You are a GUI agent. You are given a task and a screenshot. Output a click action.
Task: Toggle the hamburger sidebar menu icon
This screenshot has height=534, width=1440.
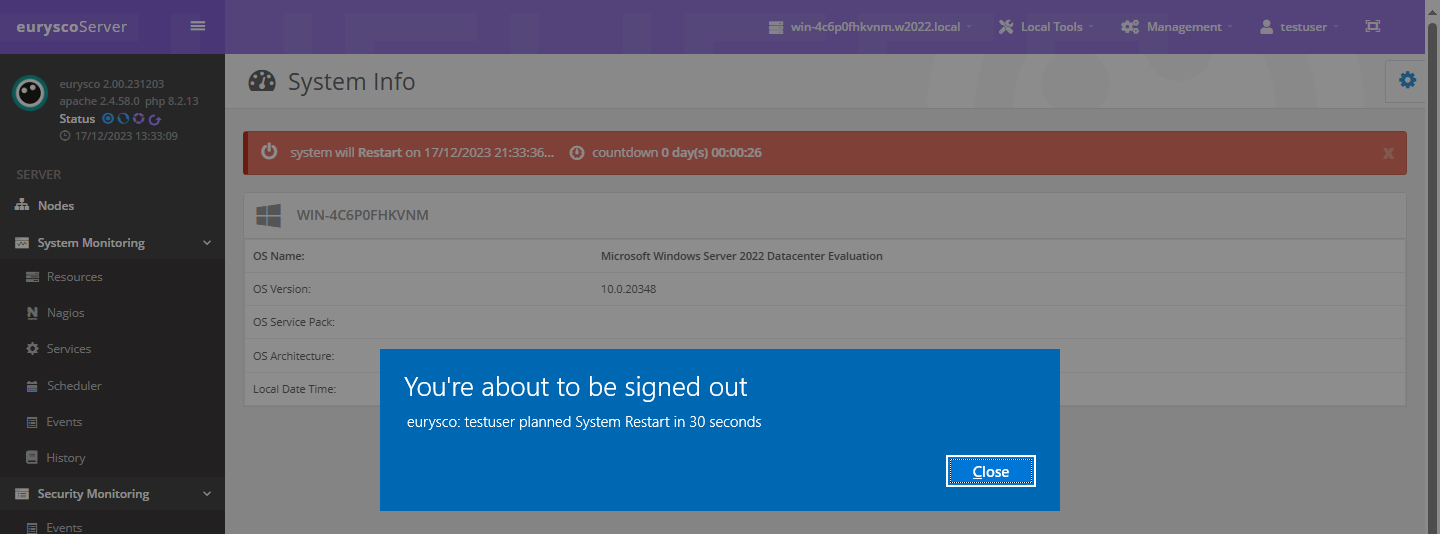(x=198, y=26)
